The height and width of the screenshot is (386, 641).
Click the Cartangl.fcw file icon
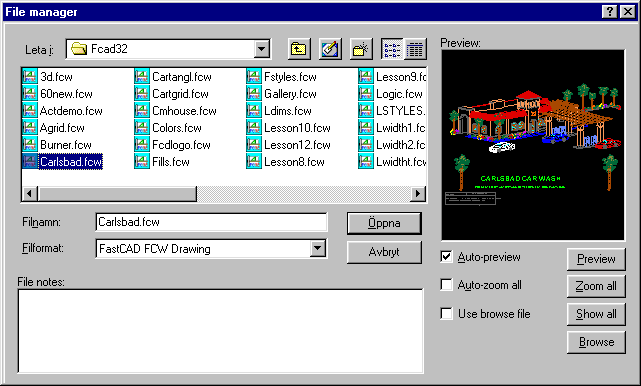[142, 76]
